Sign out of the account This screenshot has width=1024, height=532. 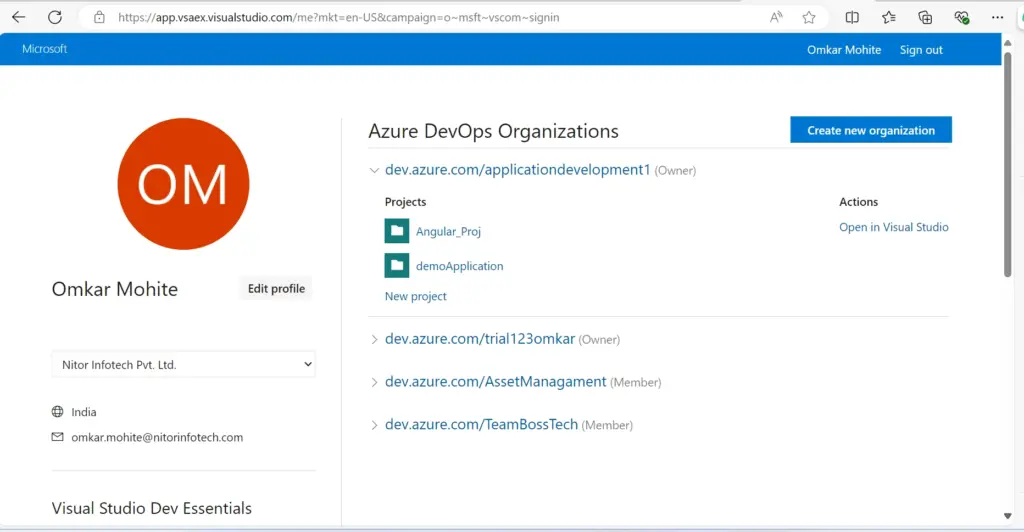pyautogui.click(x=921, y=50)
